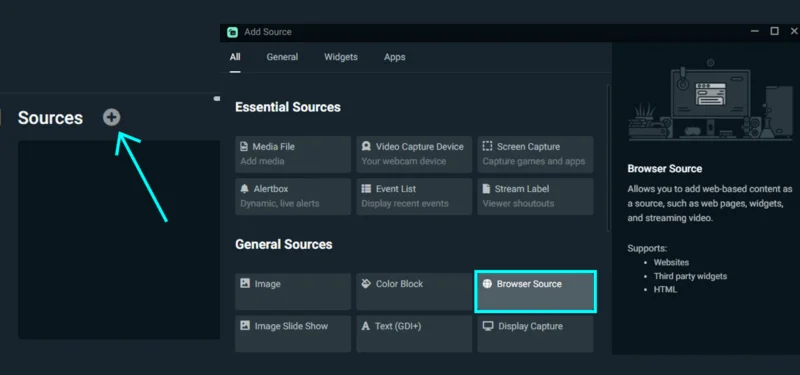Select the Browser Source option
Viewport: 800px width, 375px height.
coord(535,291)
